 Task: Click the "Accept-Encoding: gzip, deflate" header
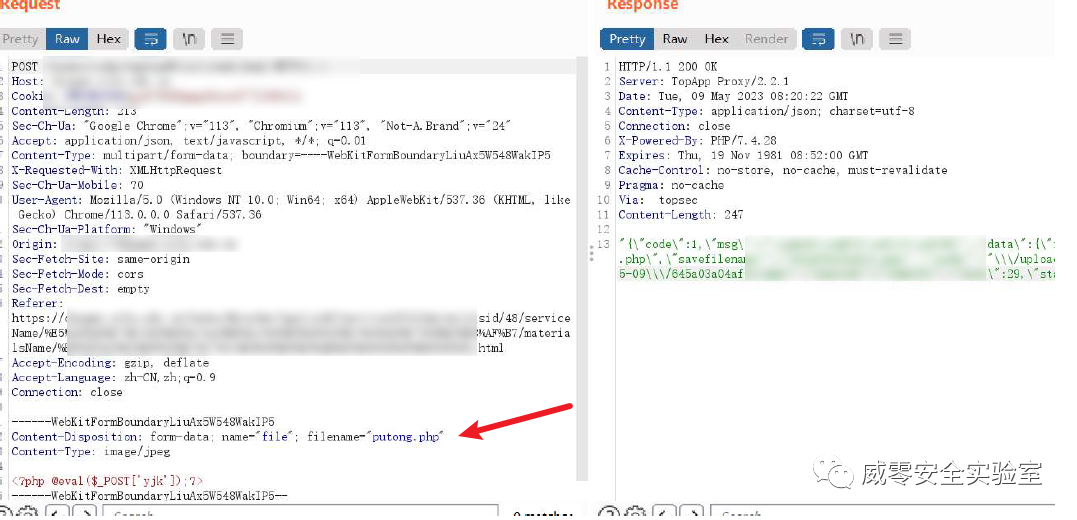pyautogui.click(x=110, y=363)
